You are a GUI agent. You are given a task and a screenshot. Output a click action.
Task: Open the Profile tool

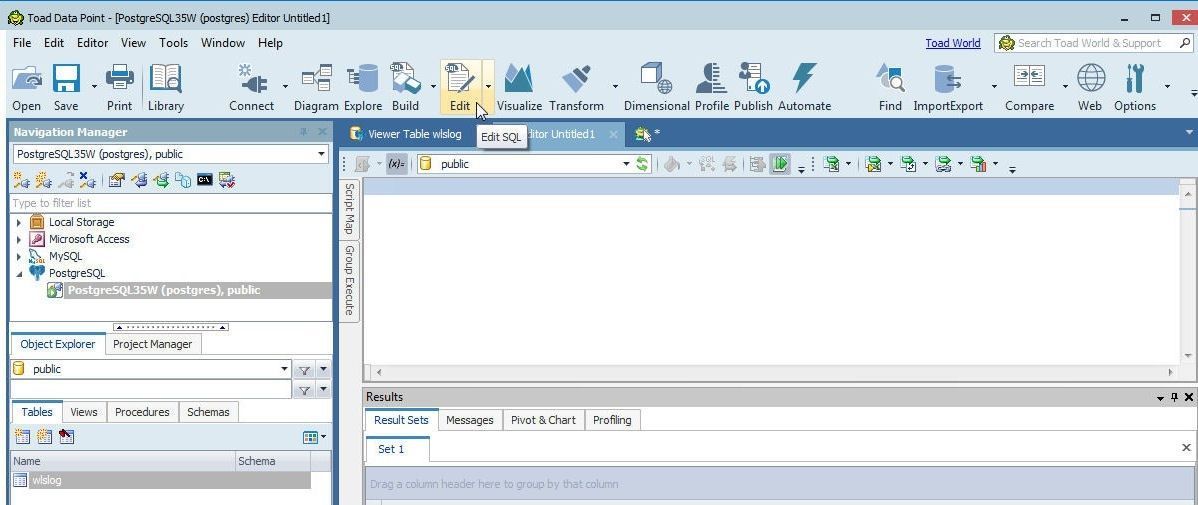[711, 79]
